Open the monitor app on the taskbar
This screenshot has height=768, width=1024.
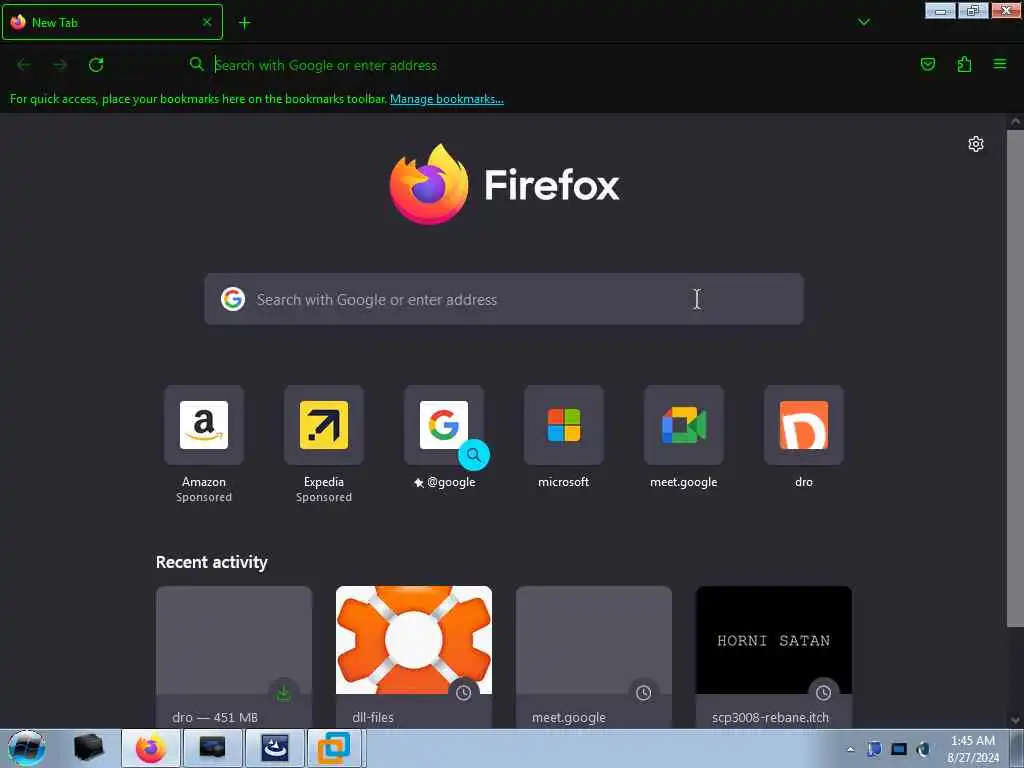(212, 748)
